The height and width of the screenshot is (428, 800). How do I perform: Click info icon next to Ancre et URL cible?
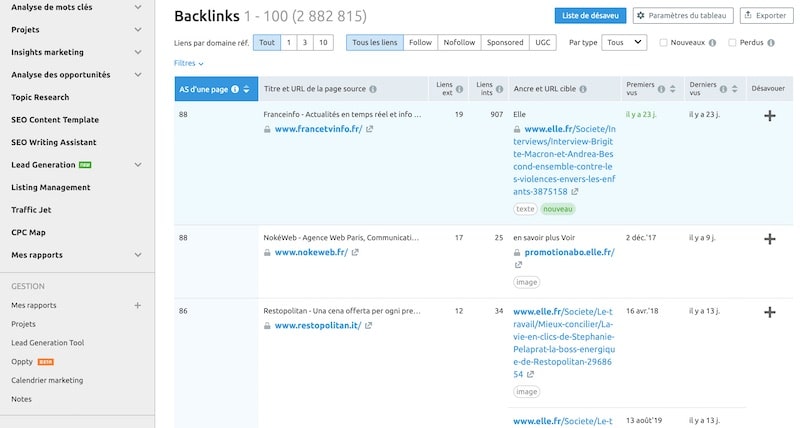583,89
